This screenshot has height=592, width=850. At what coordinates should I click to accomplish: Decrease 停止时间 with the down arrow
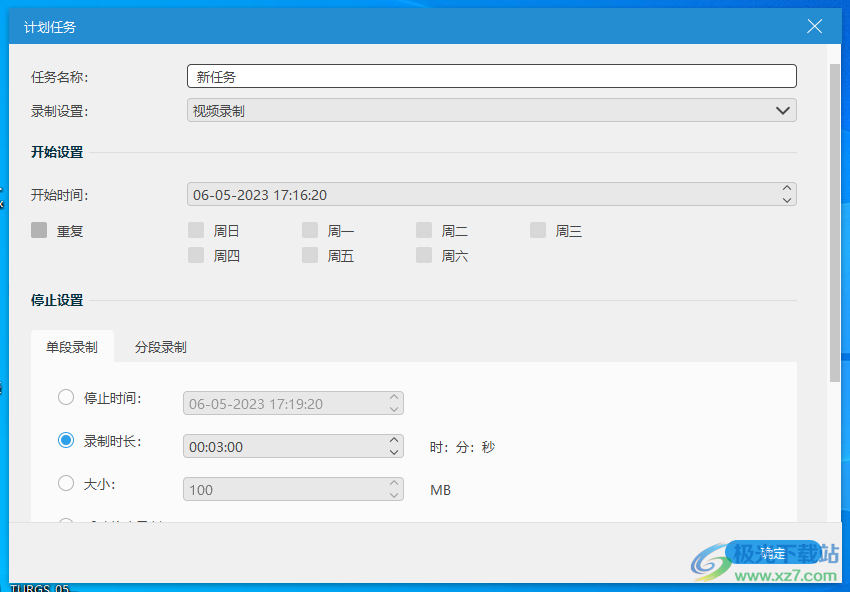coord(394,409)
